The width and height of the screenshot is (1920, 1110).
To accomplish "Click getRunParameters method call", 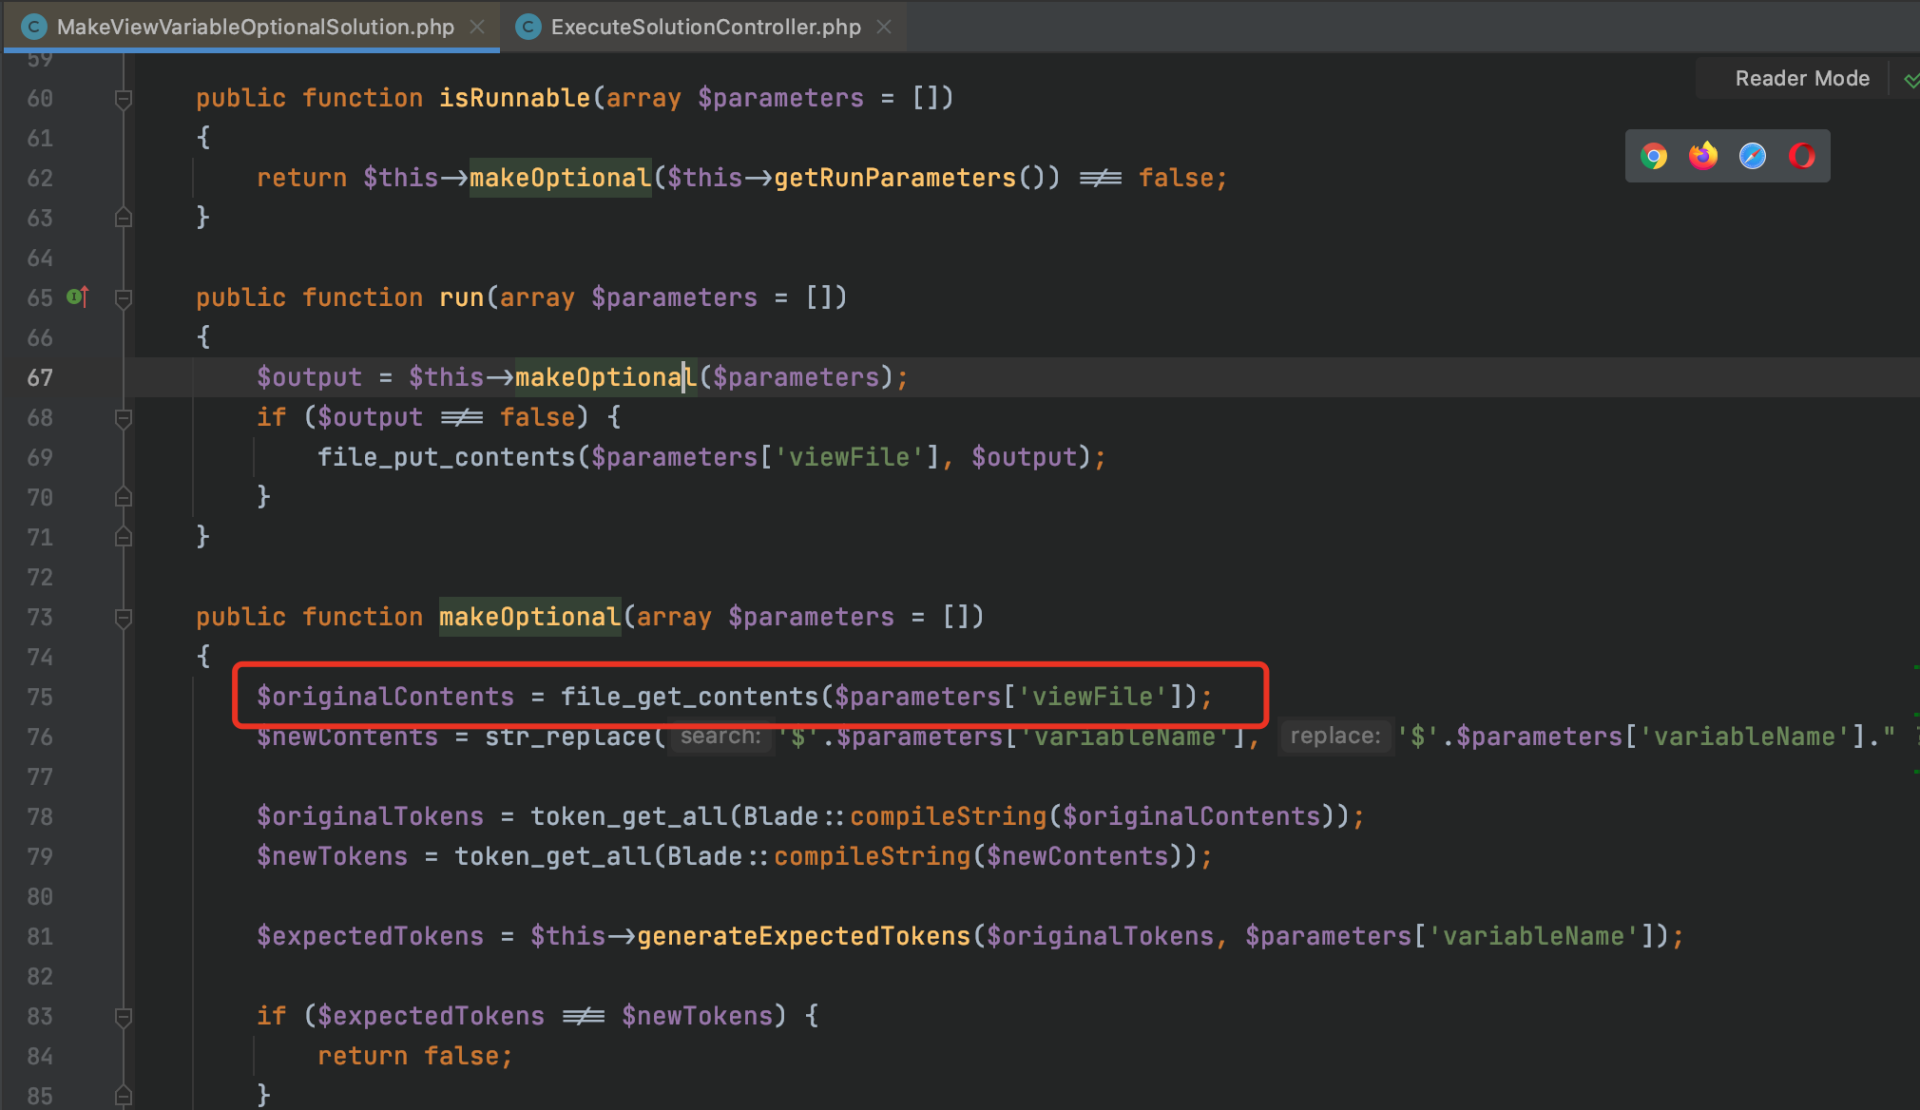I will tap(895, 178).
